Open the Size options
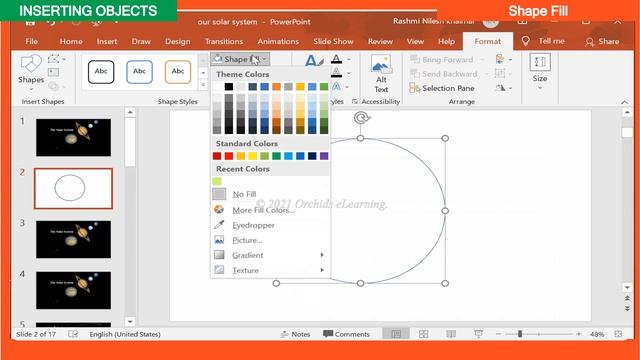This screenshot has width=640, height=360. pos(540,72)
